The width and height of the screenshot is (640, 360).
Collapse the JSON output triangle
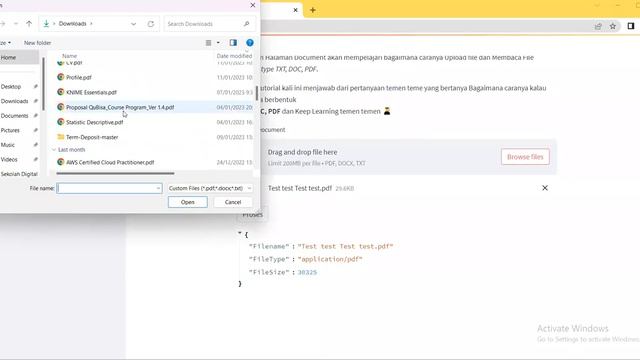pos(240,233)
